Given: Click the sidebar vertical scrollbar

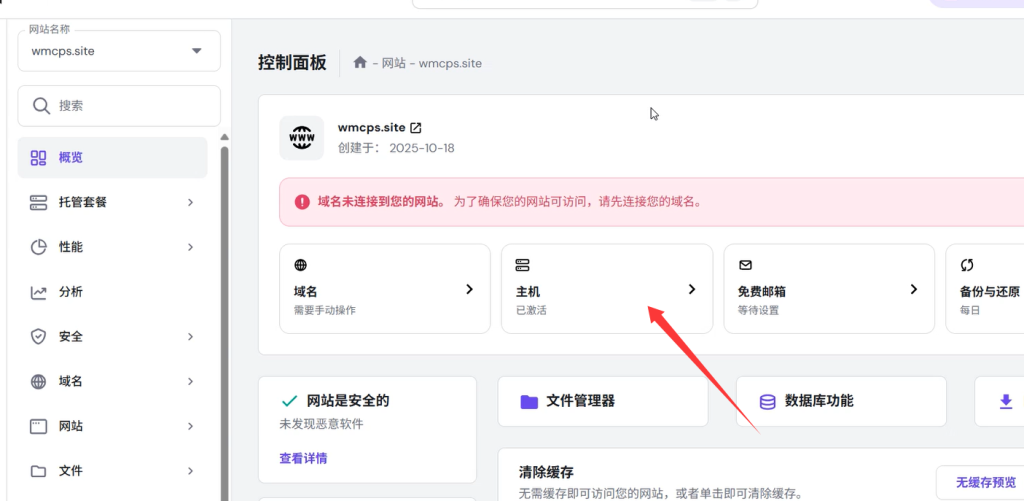Looking at the screenshot, I should 224,300.
